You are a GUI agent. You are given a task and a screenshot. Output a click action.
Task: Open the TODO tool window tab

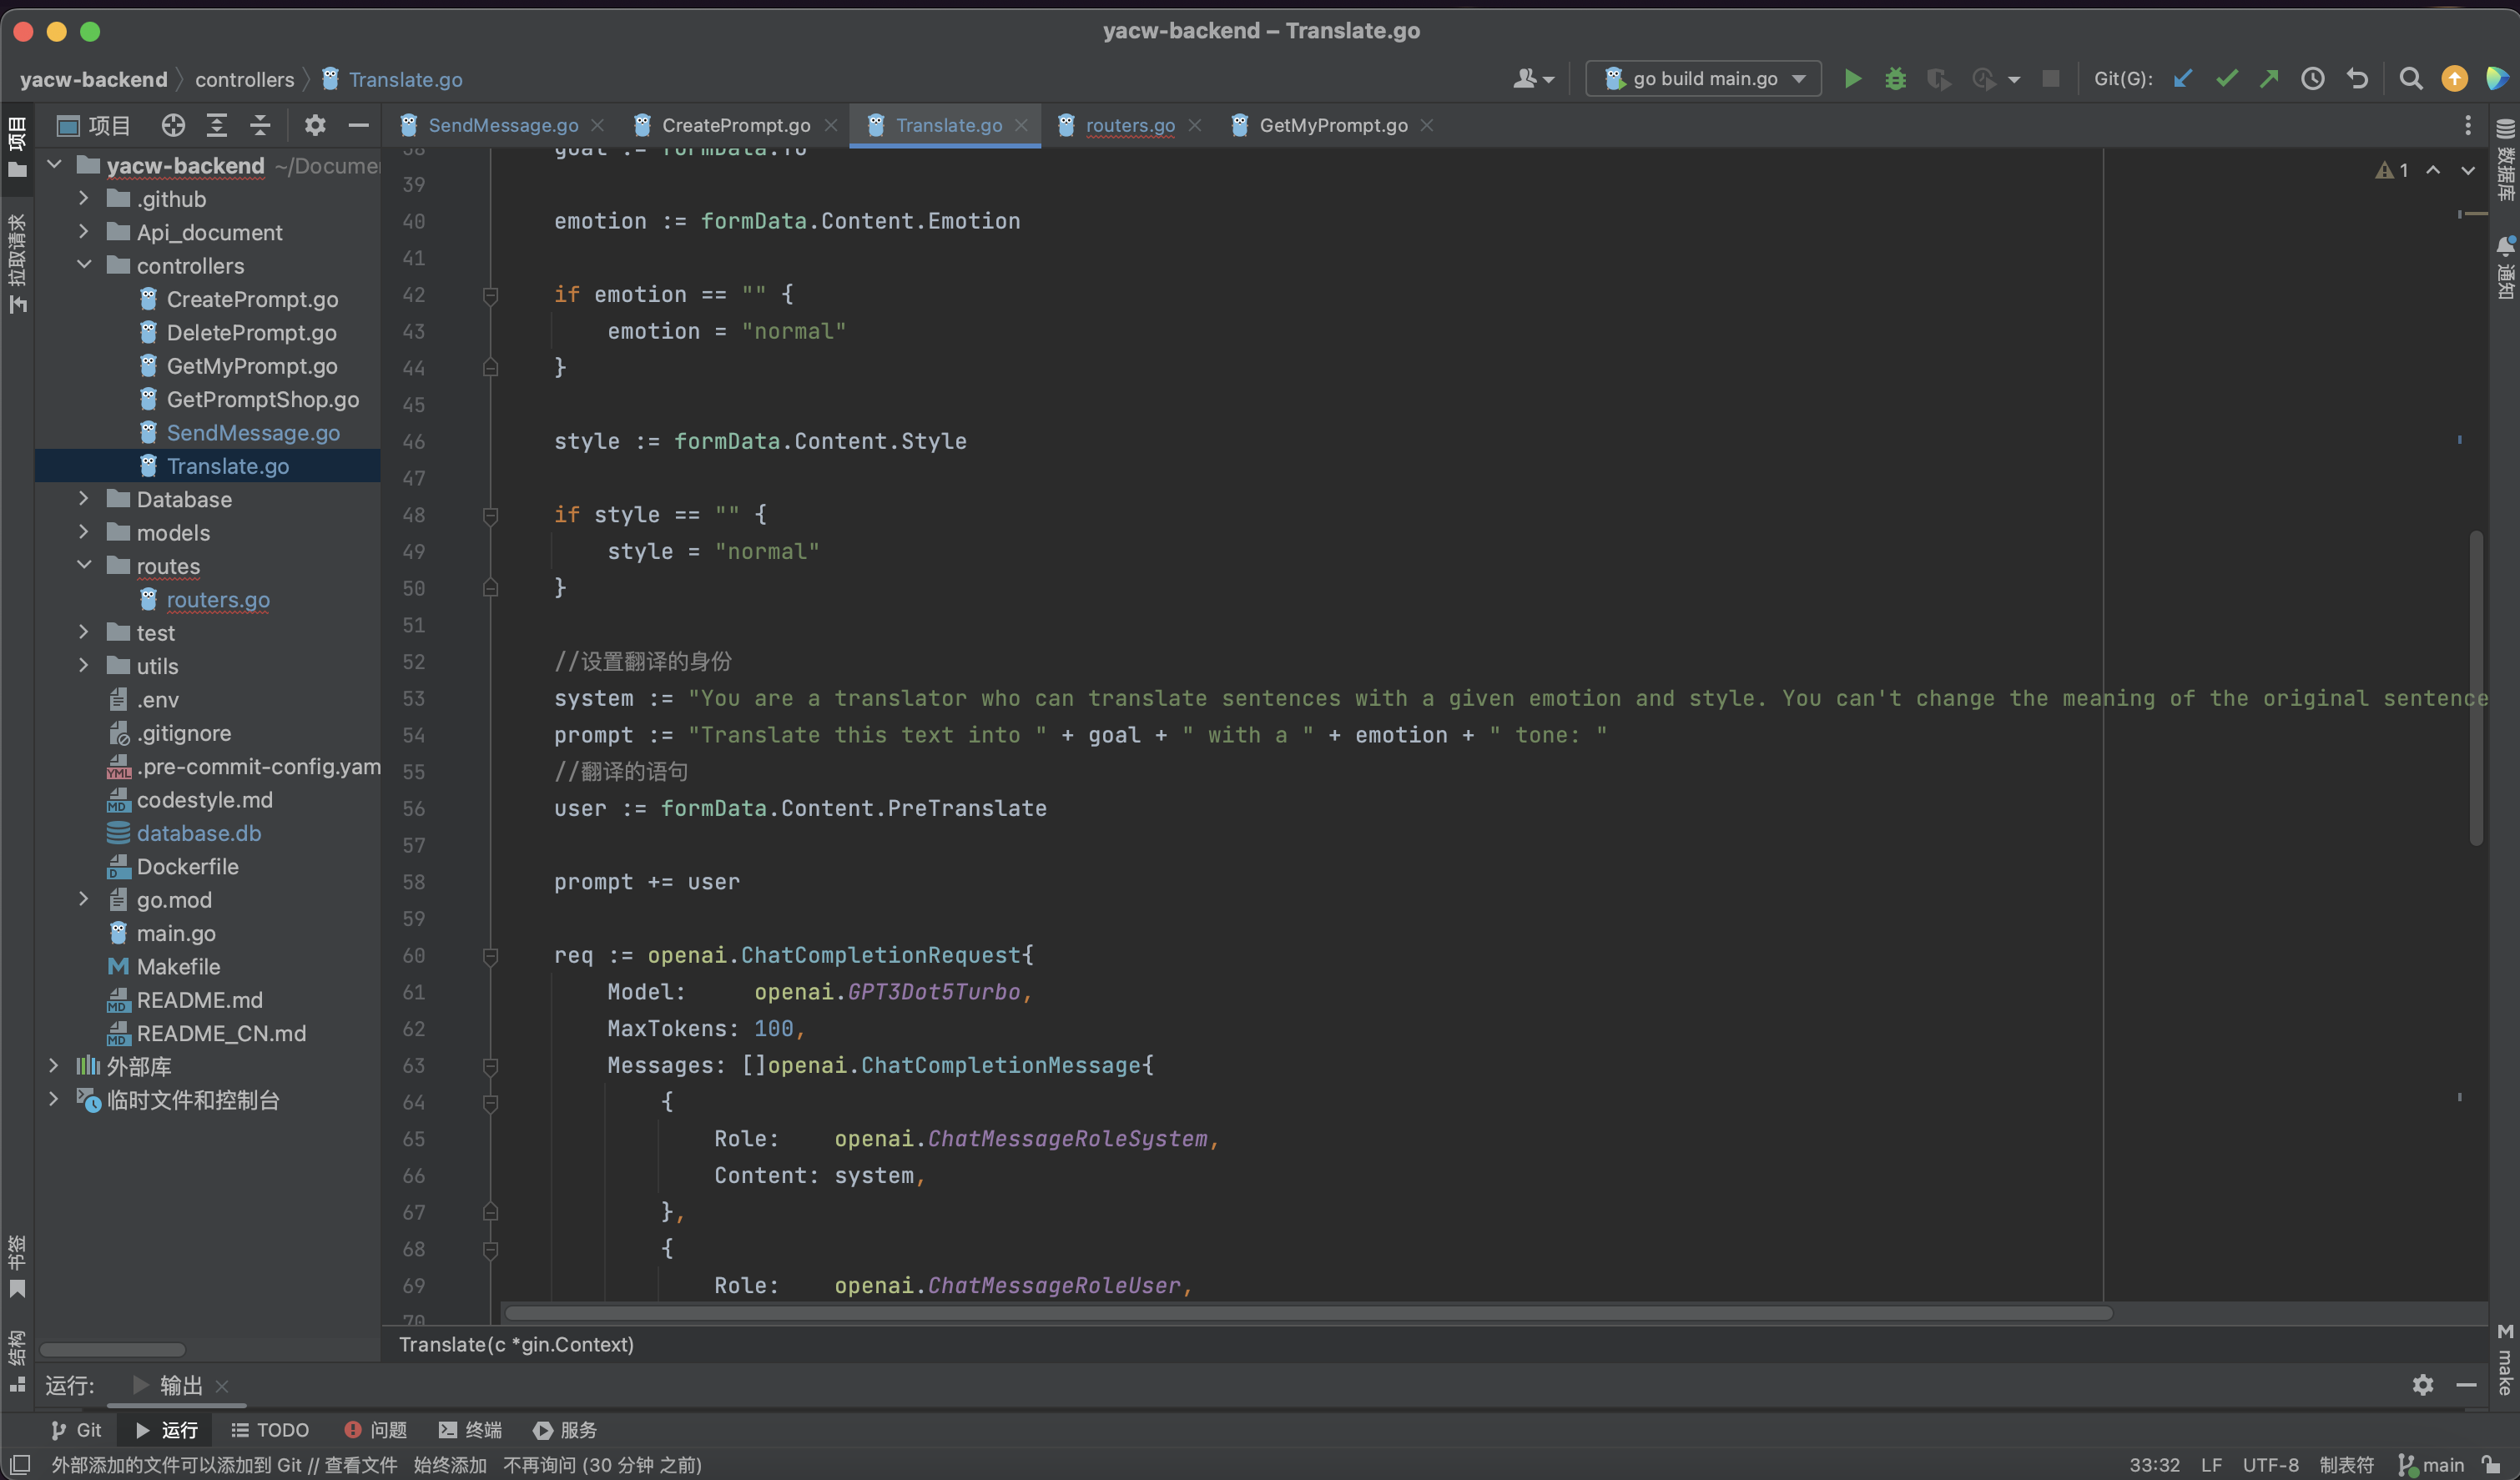(270, 1430)
